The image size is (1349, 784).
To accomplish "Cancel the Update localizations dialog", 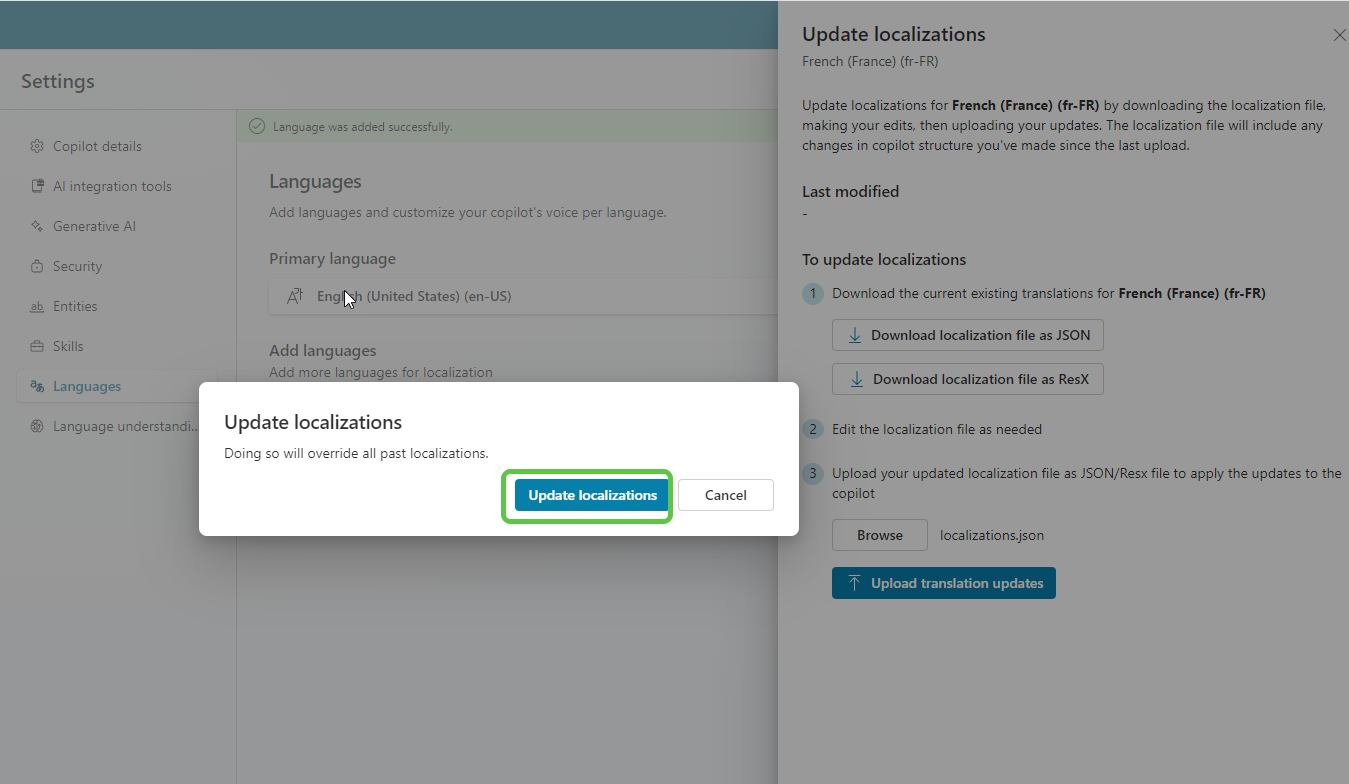I will [725, 495].
